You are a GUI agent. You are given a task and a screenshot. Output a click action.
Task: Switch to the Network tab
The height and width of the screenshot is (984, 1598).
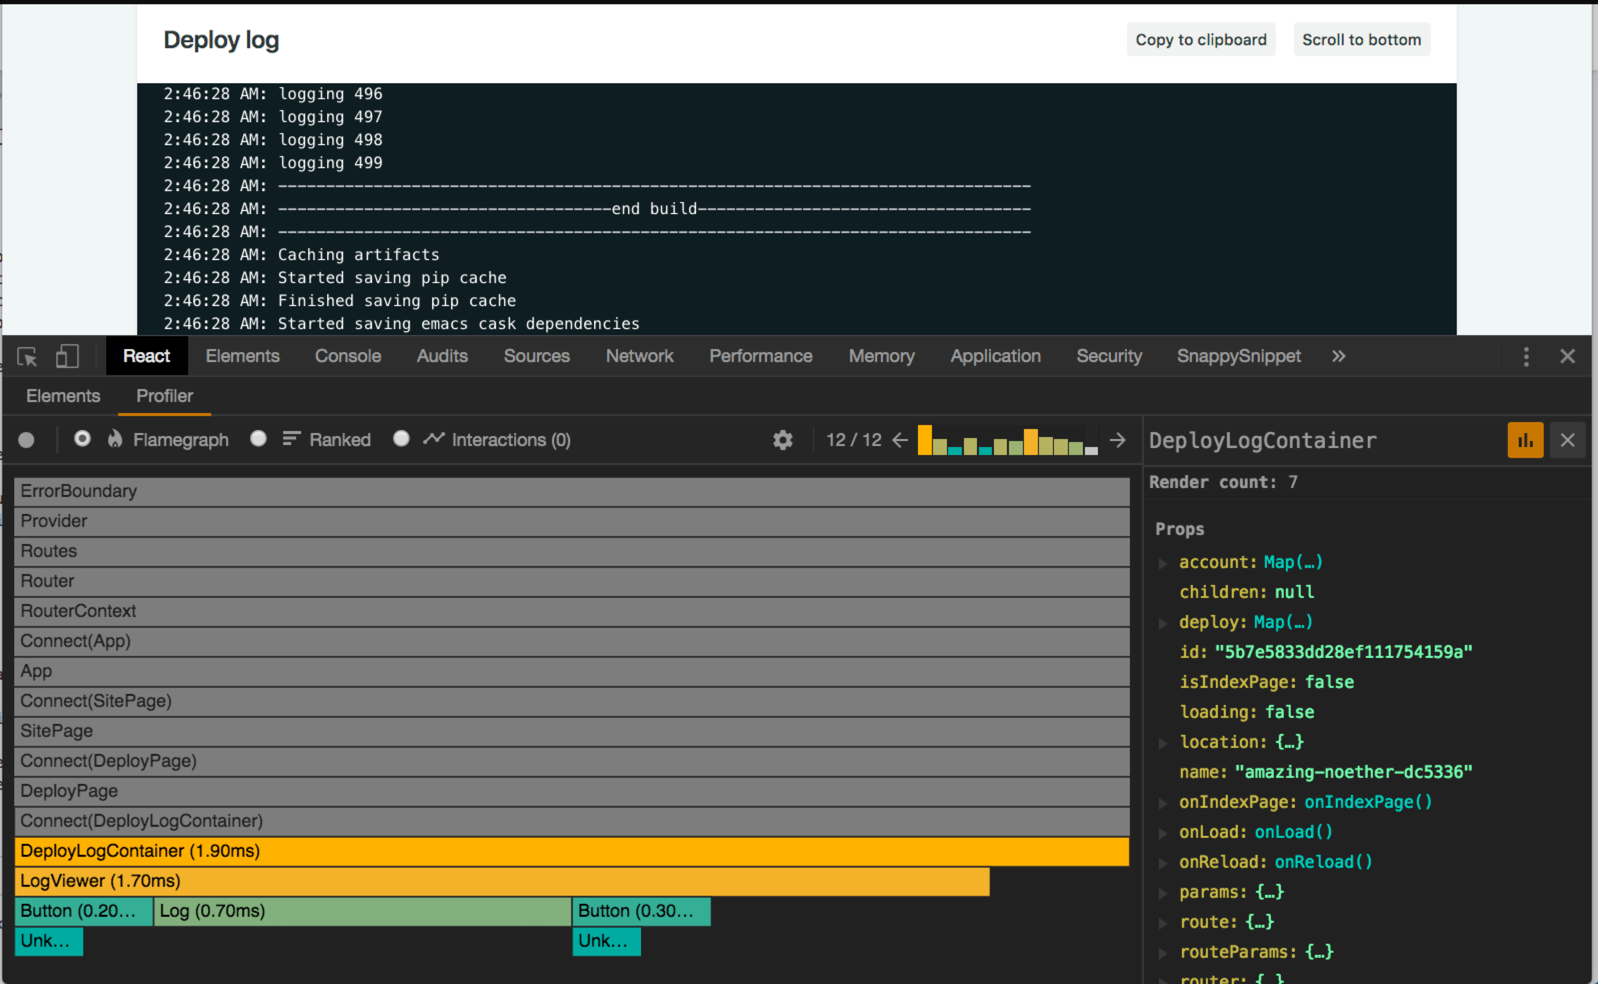[639, 356]
